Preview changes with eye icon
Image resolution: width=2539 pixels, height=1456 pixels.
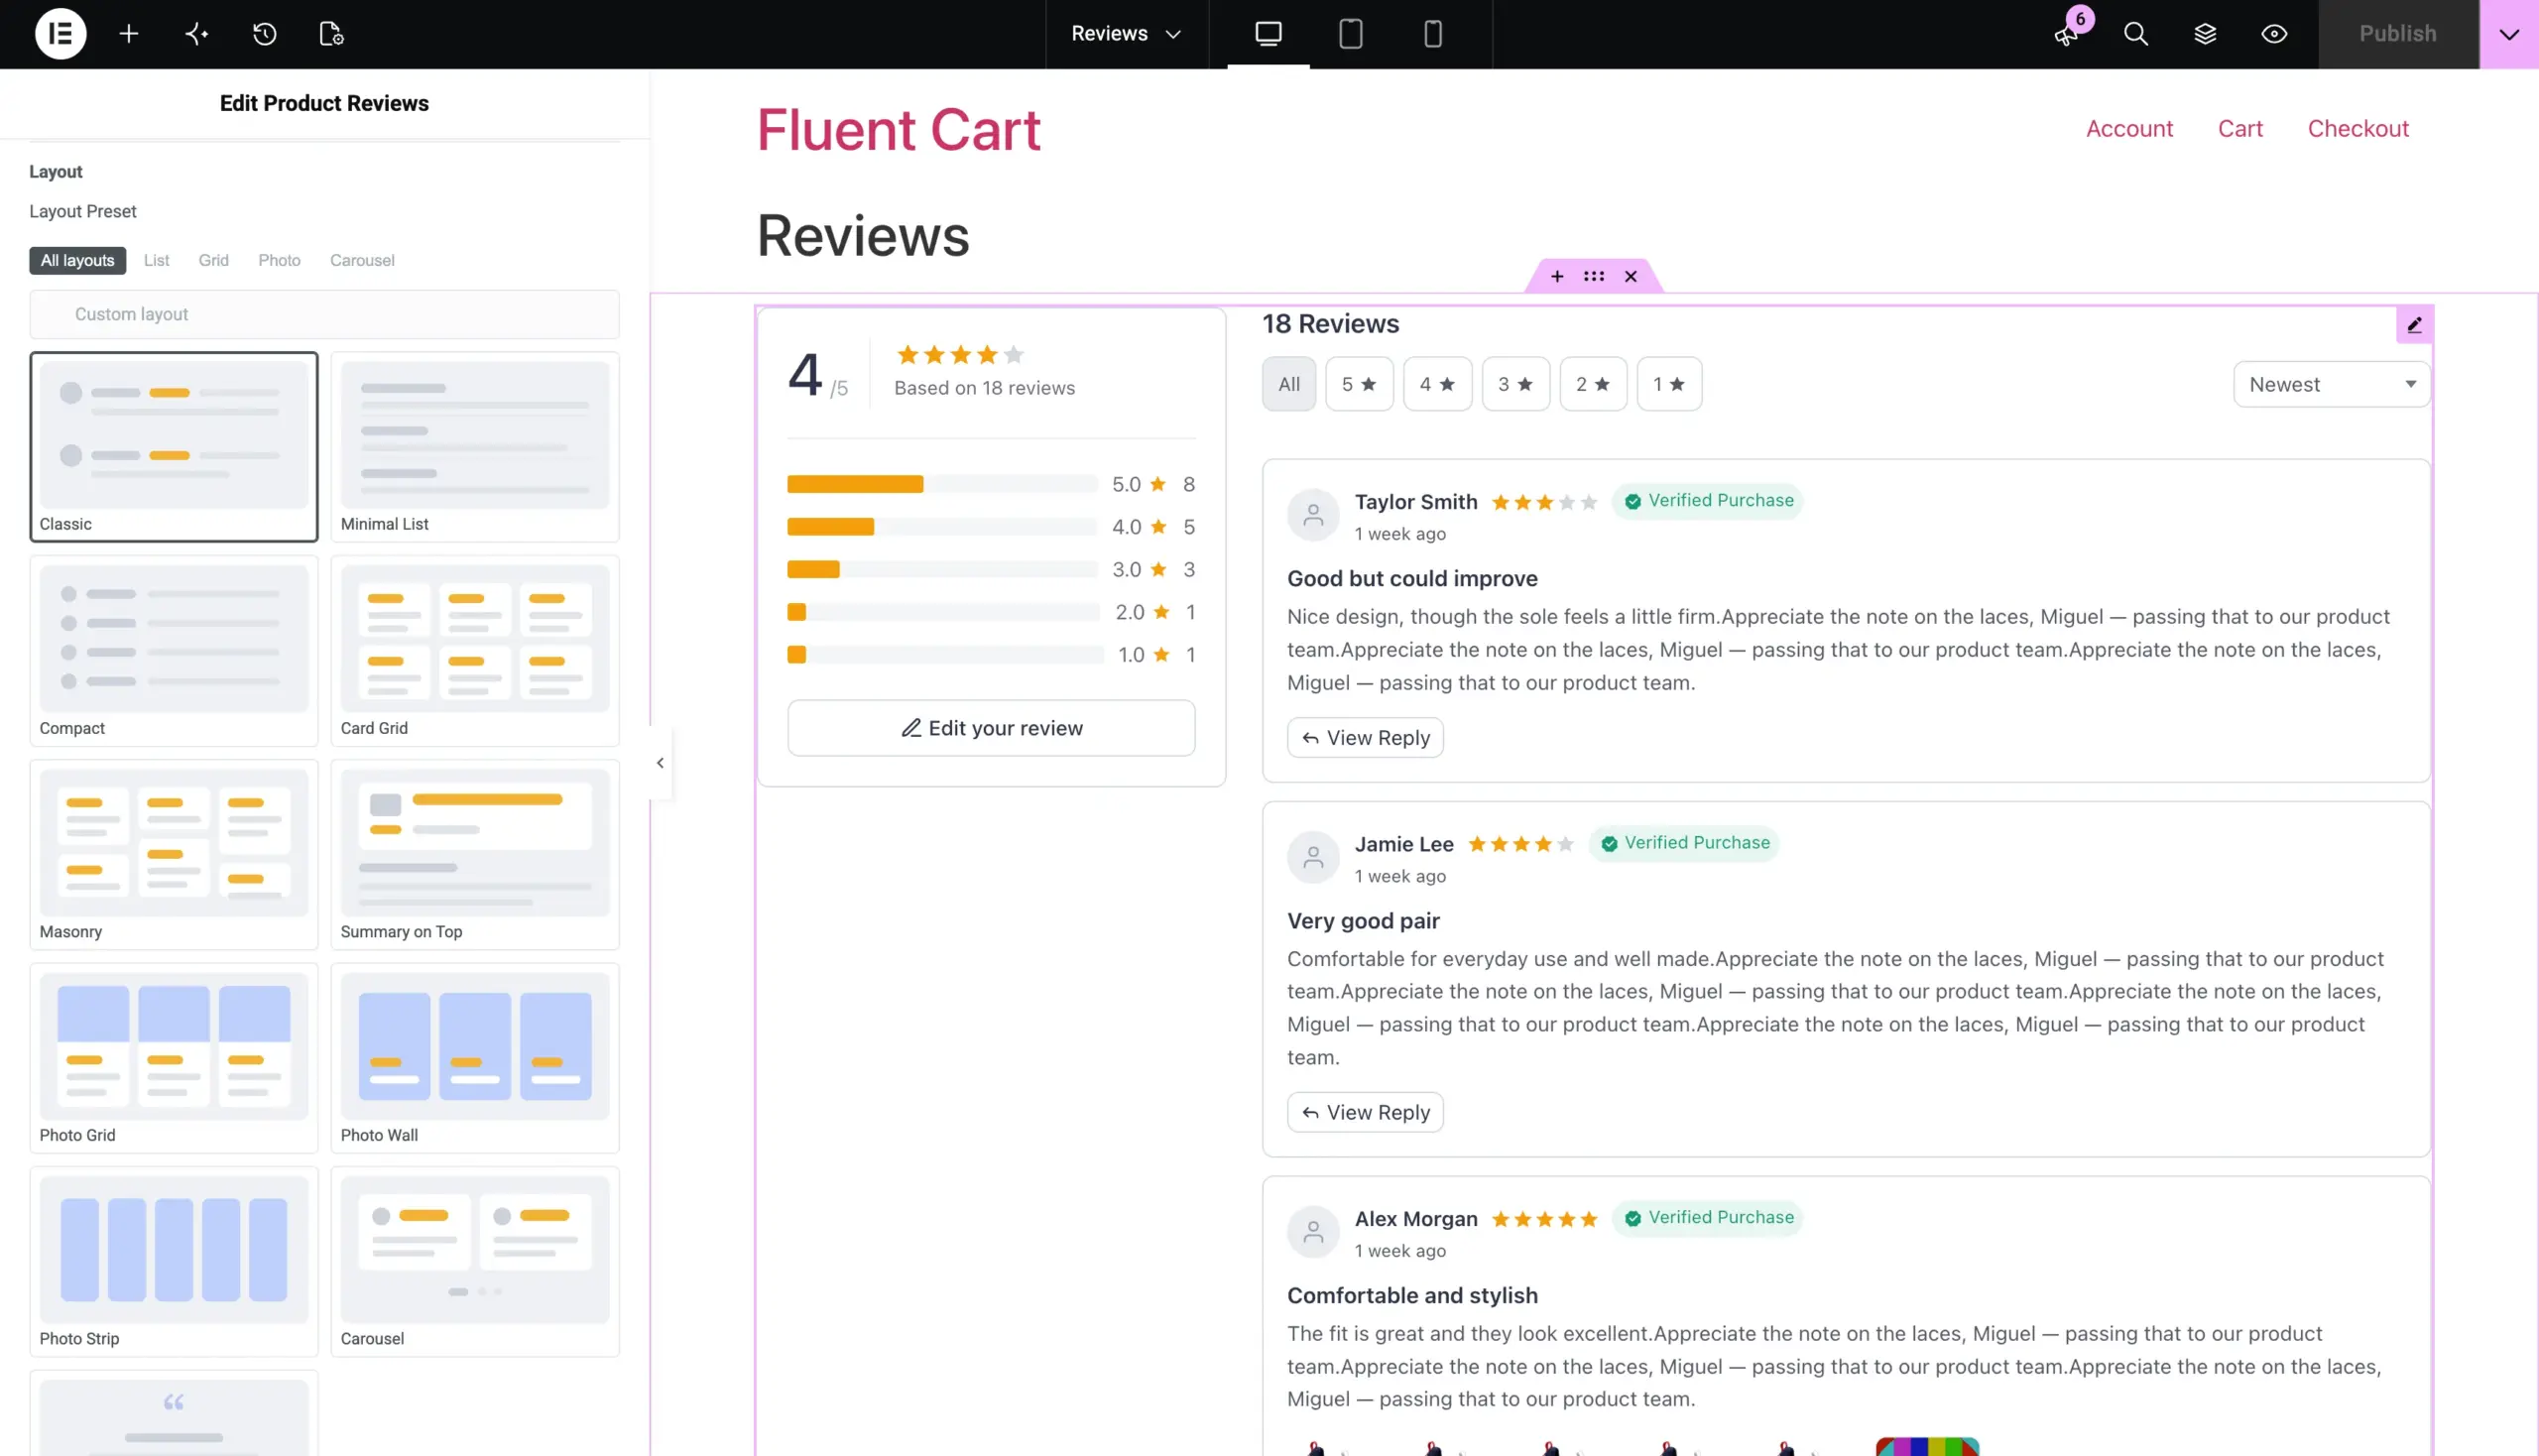(x=2274, y=34)
